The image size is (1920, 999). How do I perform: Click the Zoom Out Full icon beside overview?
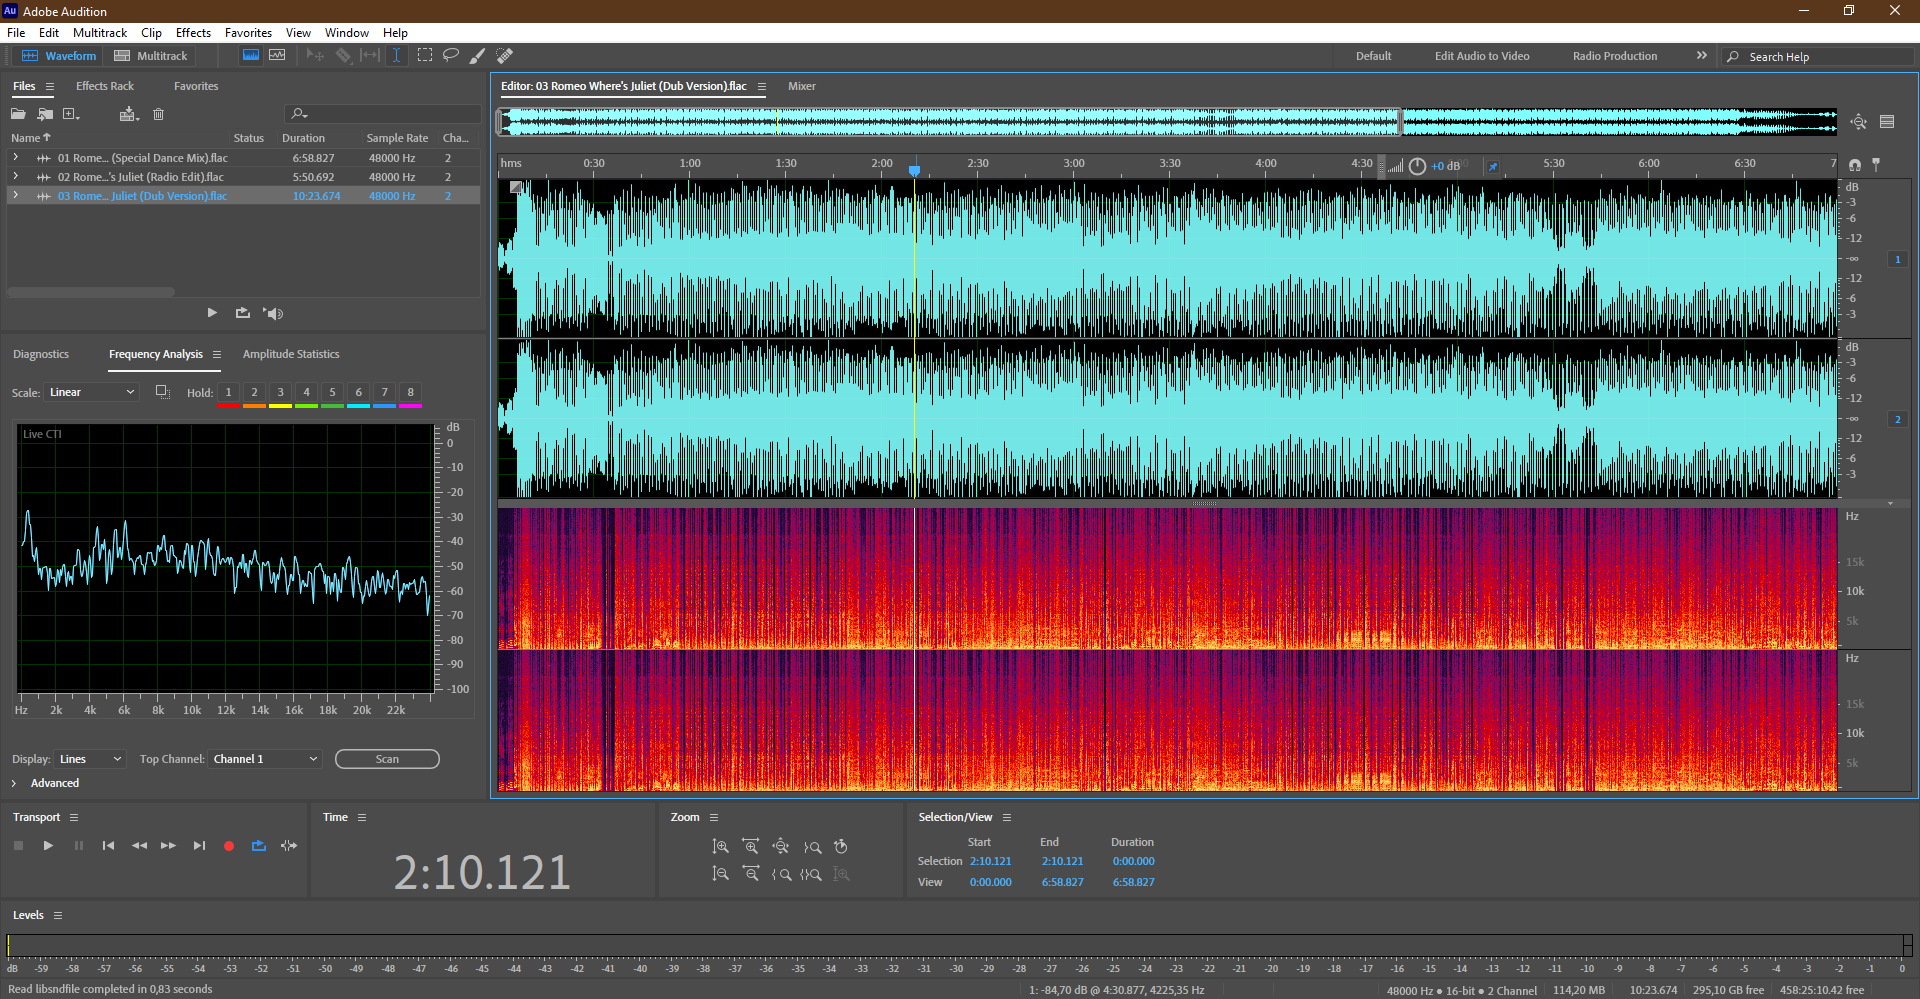coord(1858,122)
